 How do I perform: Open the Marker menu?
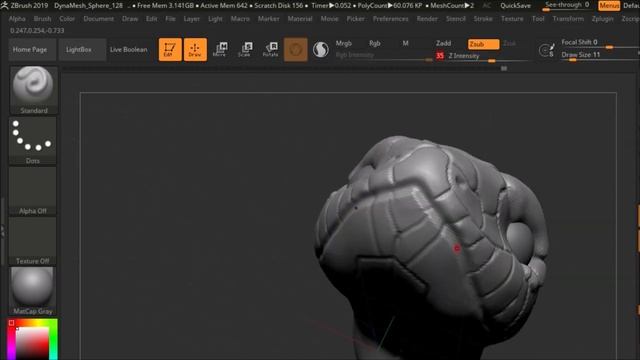point(269,19)
